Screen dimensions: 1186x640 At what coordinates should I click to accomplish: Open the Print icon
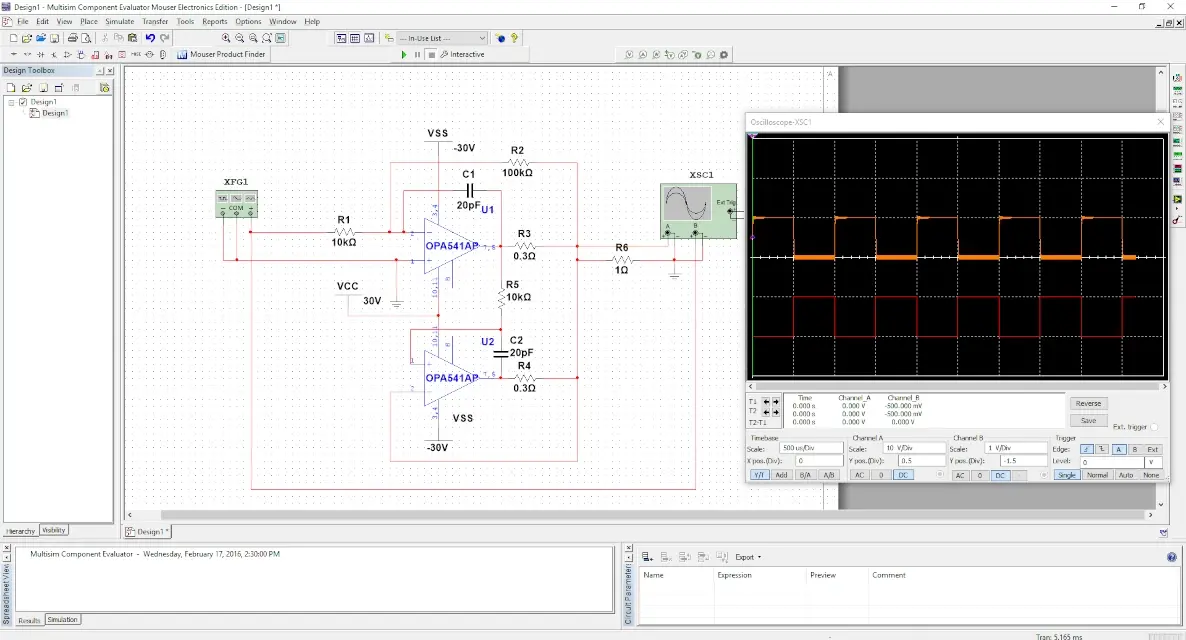(72, 37)
